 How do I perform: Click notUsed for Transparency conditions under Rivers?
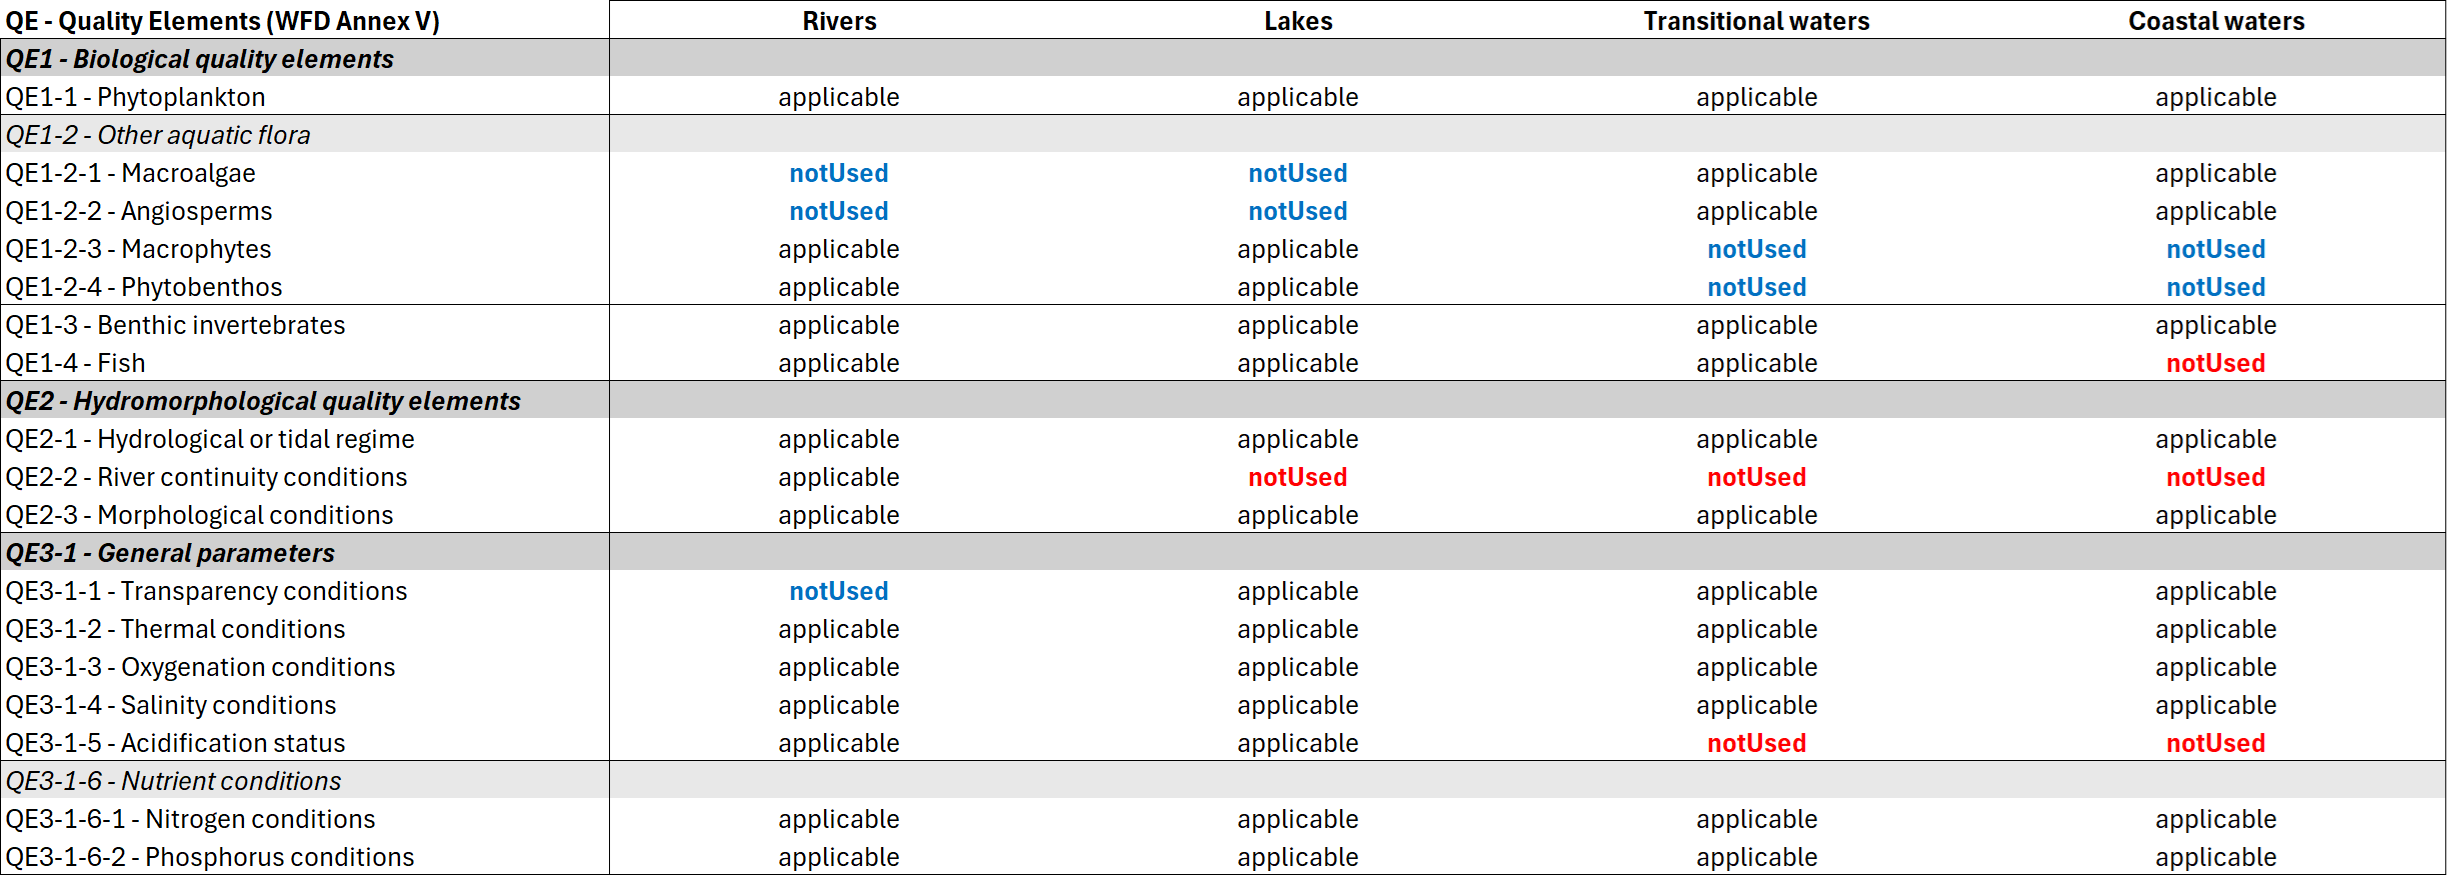point(839,591)
